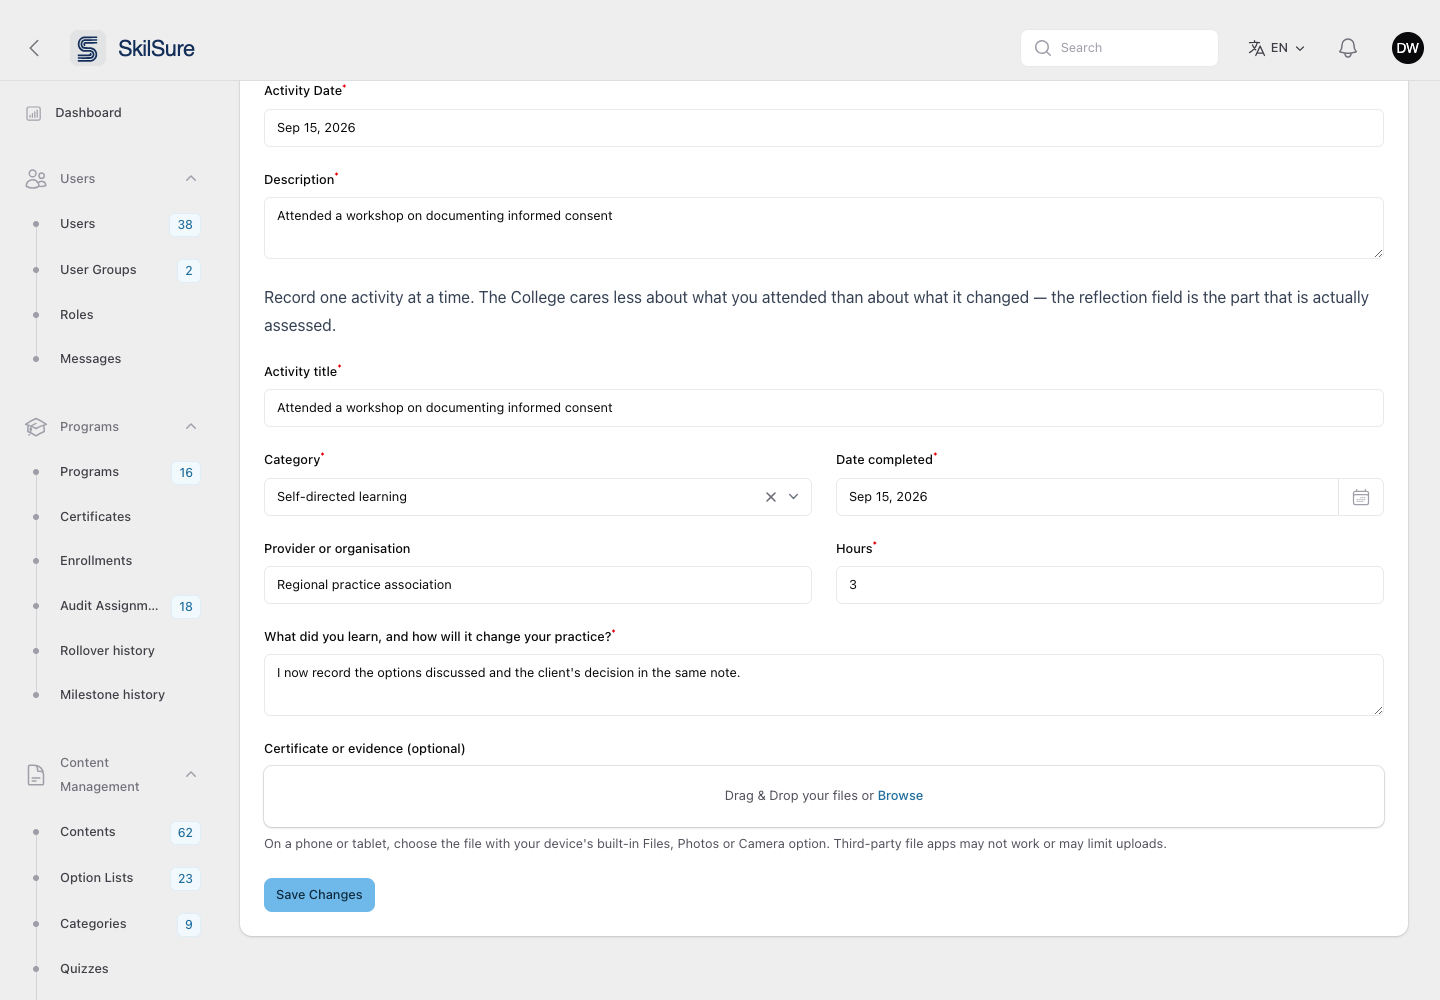Open the notifications bell
The width and height of the screenshot is (1440, 1000).
(1348, 48)
